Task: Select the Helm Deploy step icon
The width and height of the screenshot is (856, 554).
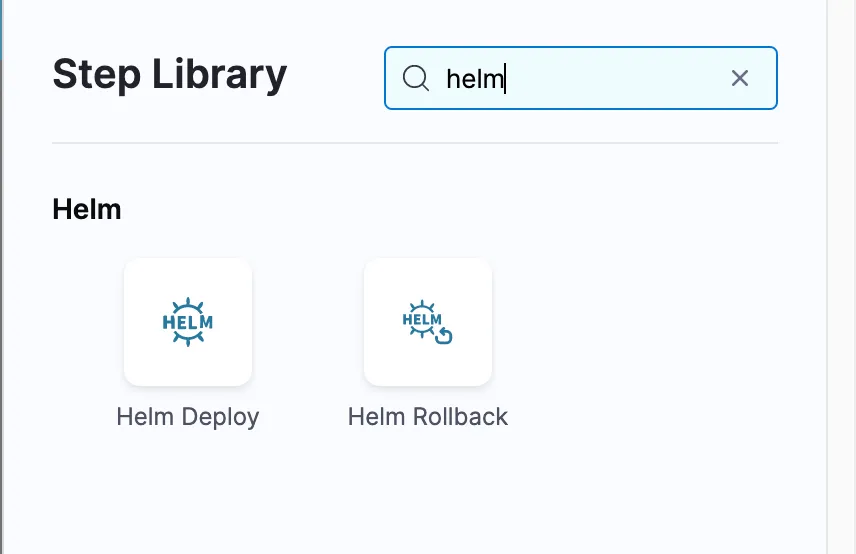Action: (188, 322)
